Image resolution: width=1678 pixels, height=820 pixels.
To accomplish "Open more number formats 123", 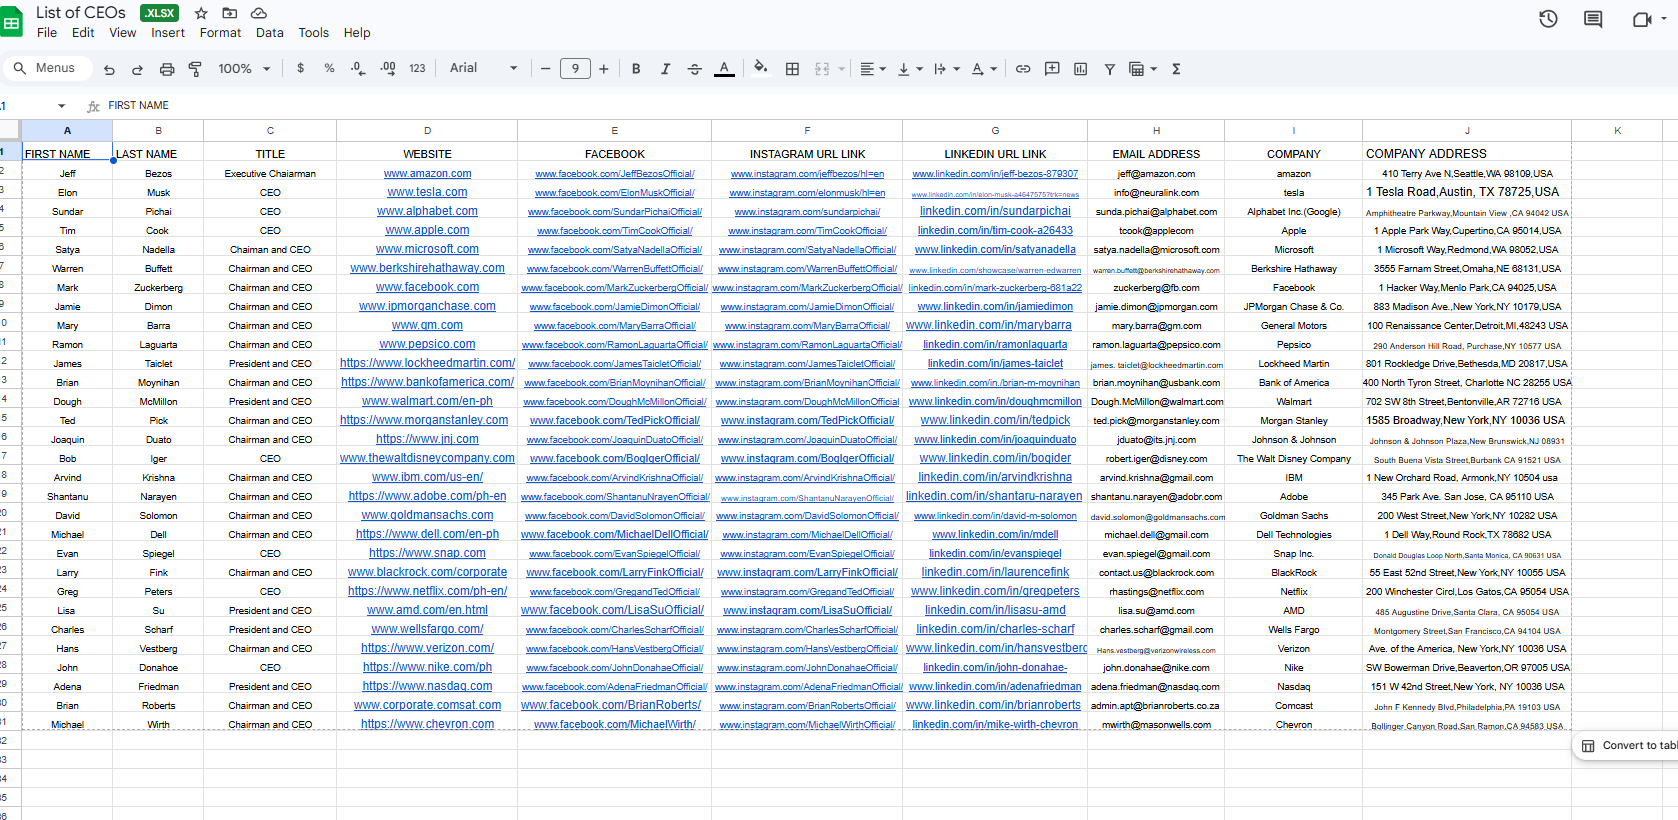I will [417, 69].
